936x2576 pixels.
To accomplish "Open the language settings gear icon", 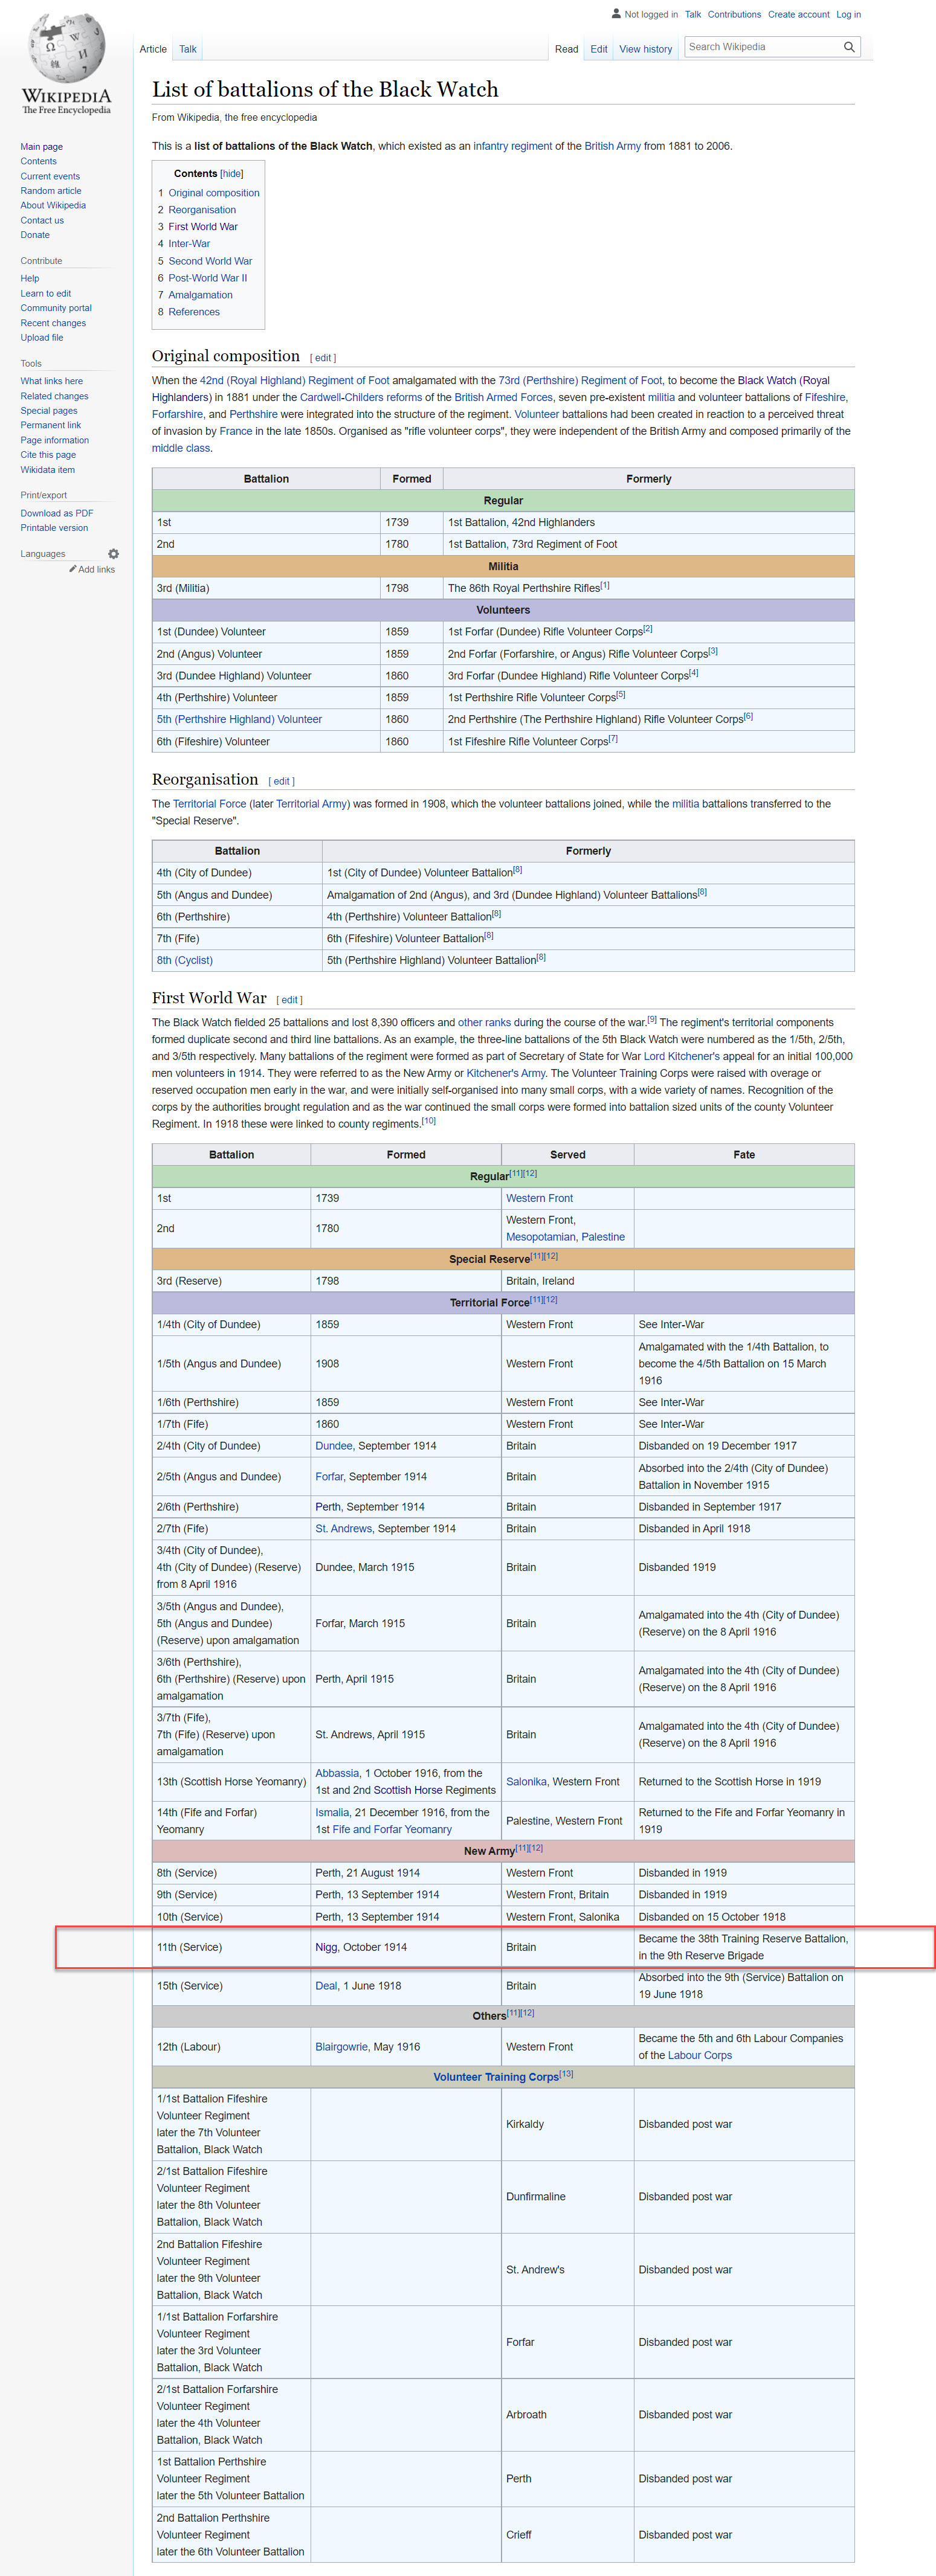I will coord(113,554).
